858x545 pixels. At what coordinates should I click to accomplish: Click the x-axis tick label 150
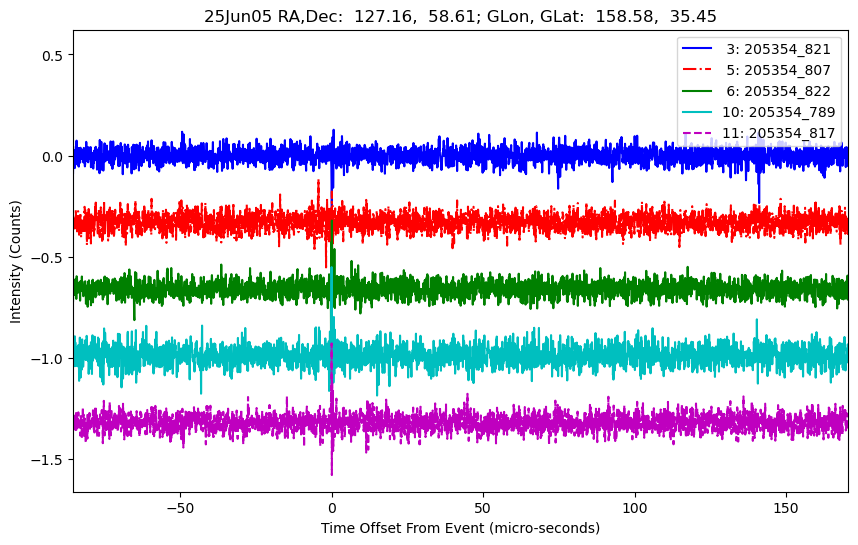pos(786,508)
